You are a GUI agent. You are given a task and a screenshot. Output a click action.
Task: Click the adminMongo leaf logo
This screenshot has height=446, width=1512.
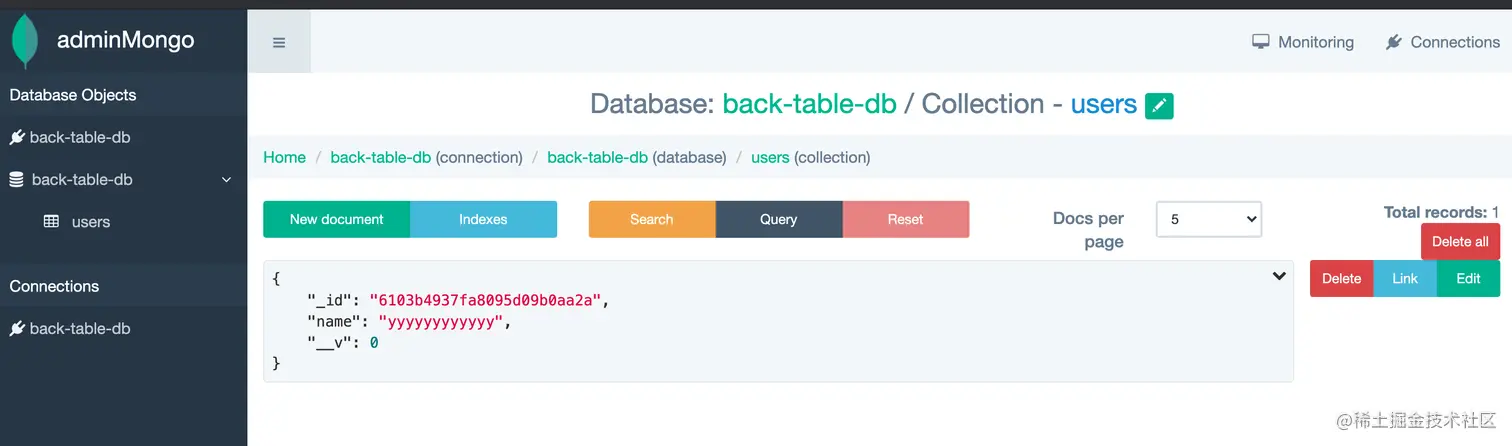(25, 42)
